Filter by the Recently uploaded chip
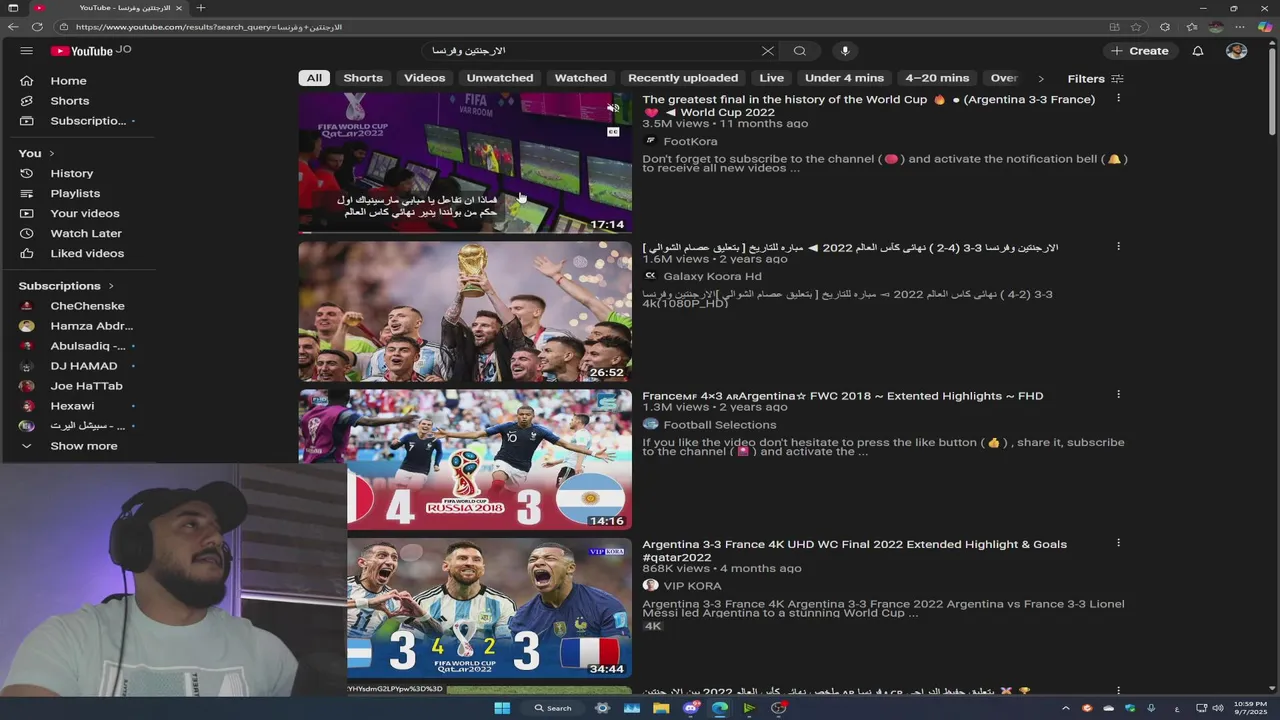Image resolution: width=1280 pixels, height=720 pixels. pos(683,78)
